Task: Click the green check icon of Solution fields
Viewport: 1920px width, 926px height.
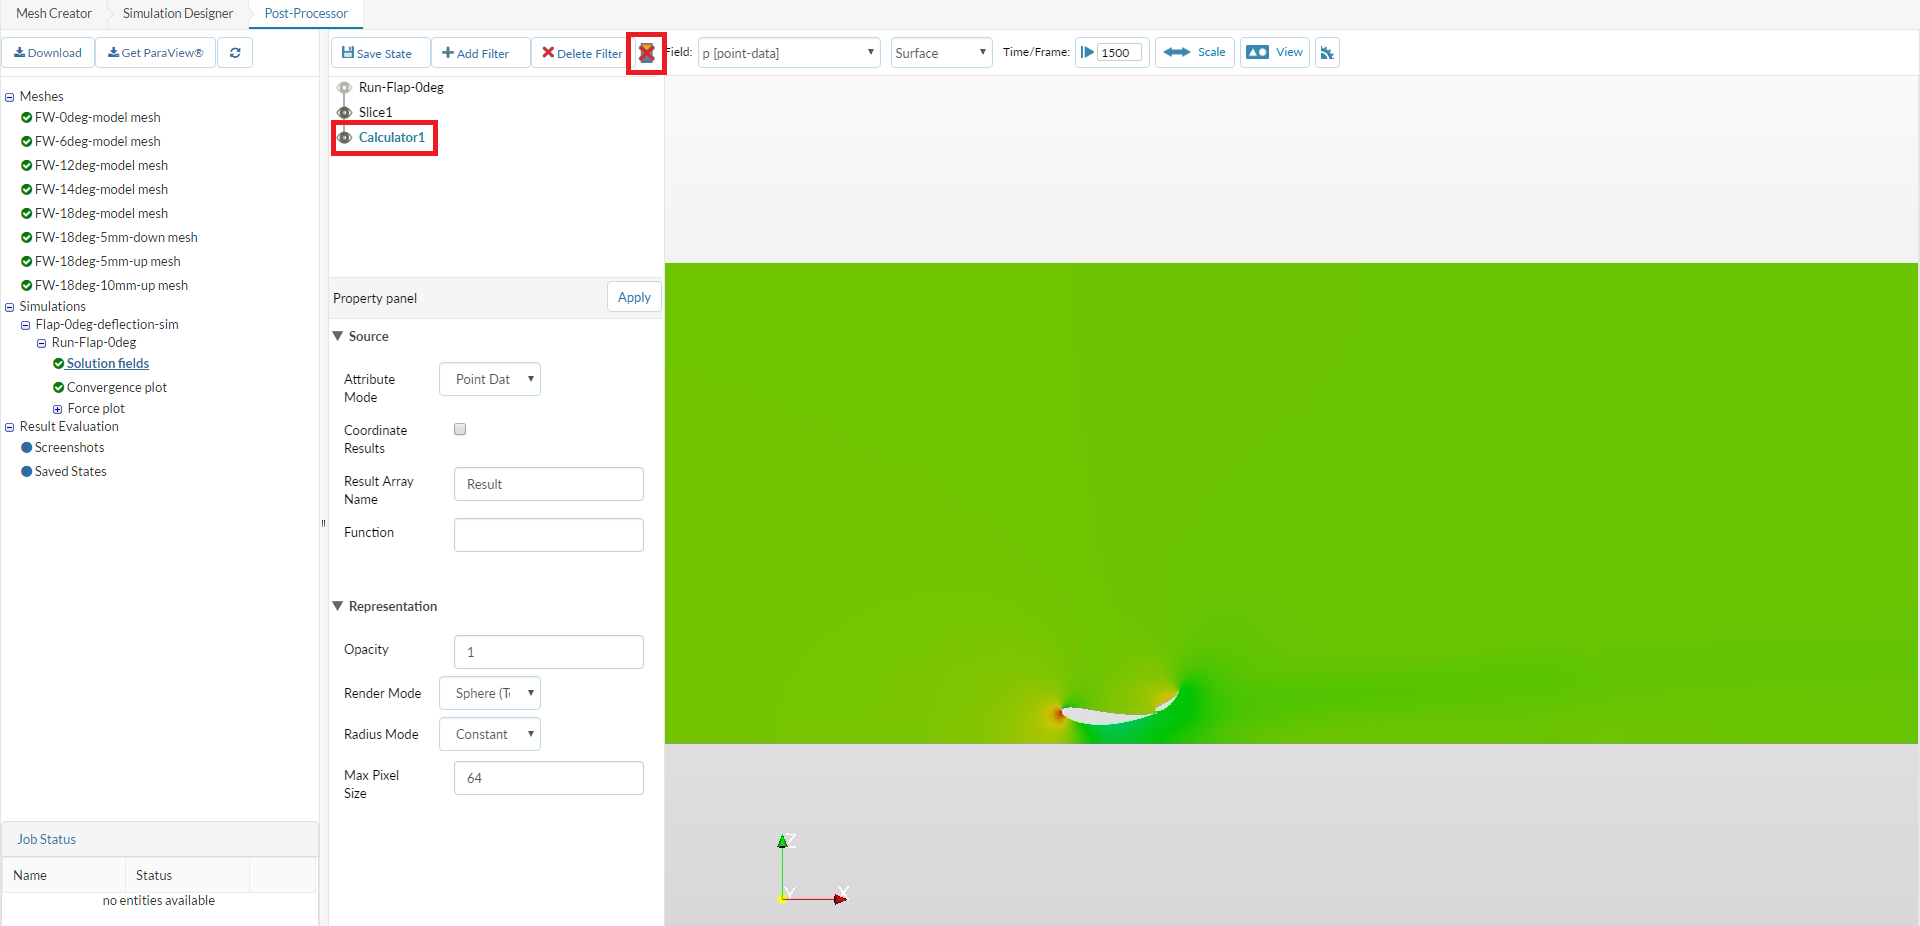Action: [x=58, y=364]
